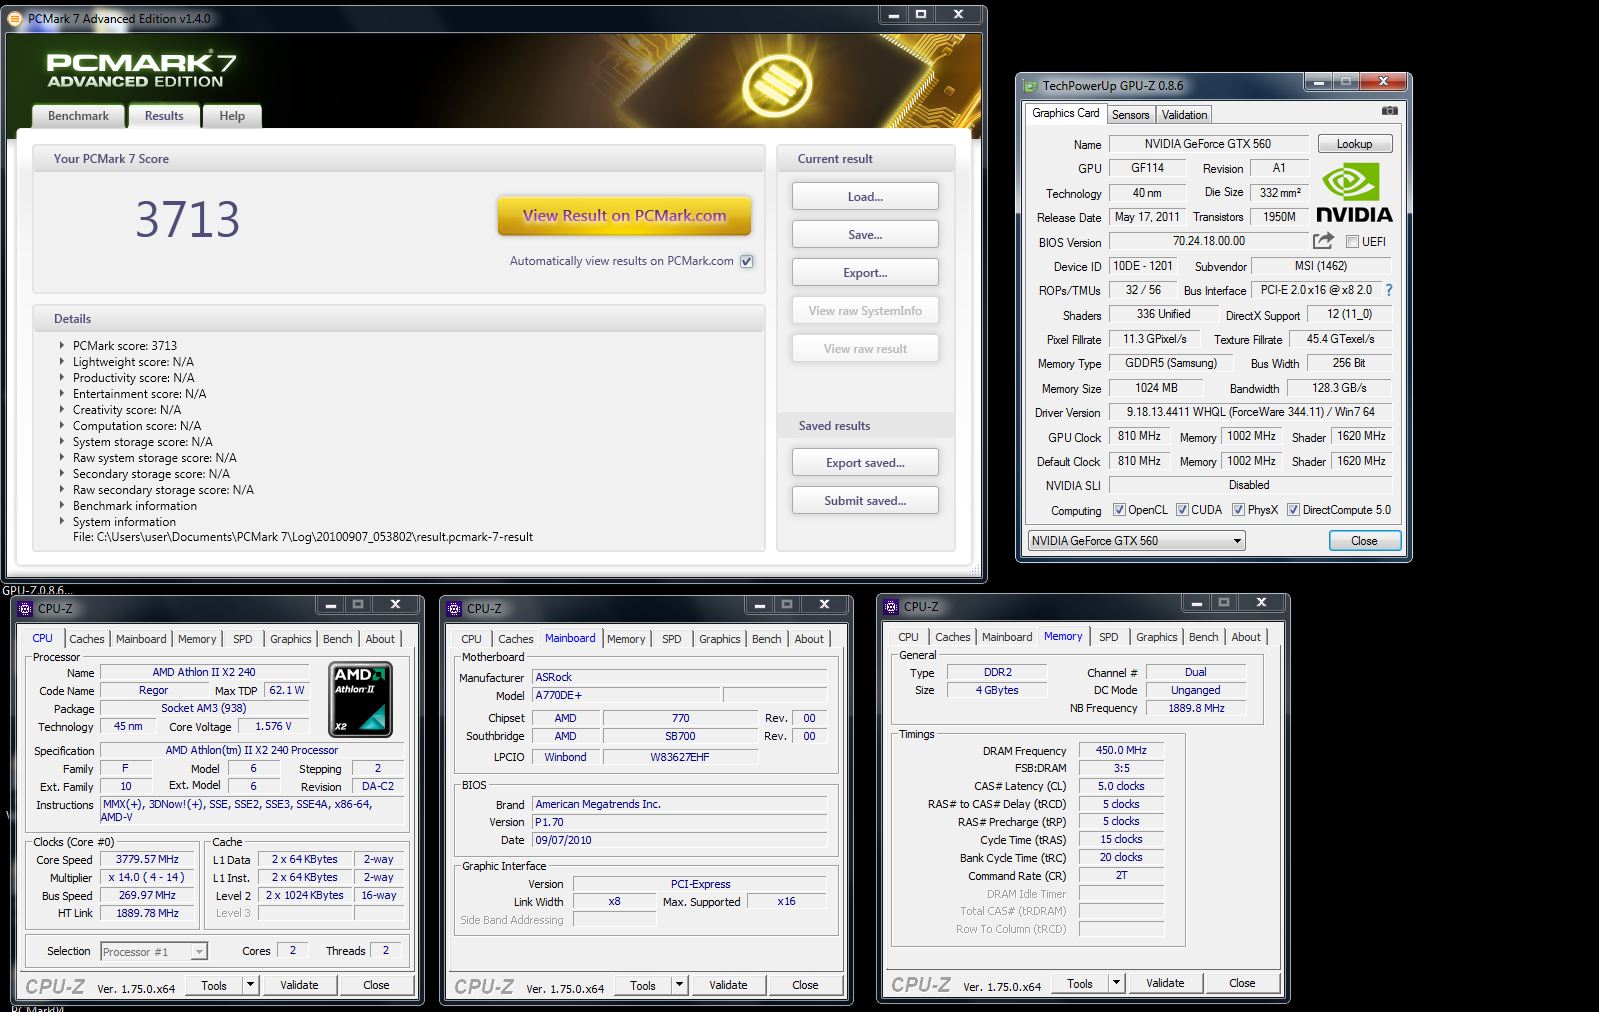Toggle the PhysX checkbox
The height and width of the screenshot is (1012, 1599).
1238,510
